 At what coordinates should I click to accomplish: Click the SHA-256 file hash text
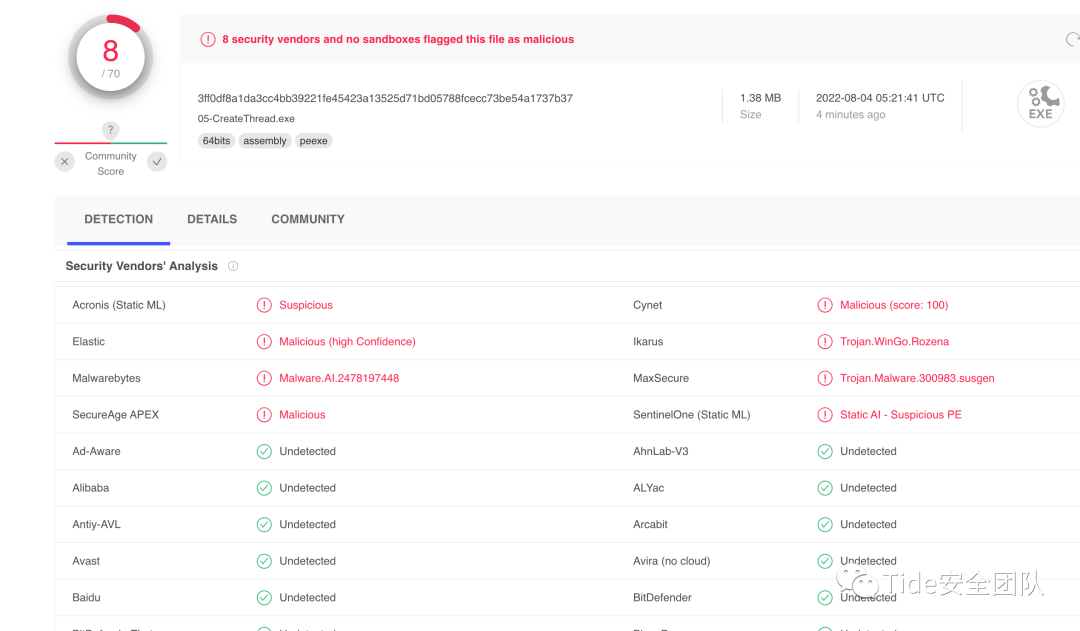385,98
